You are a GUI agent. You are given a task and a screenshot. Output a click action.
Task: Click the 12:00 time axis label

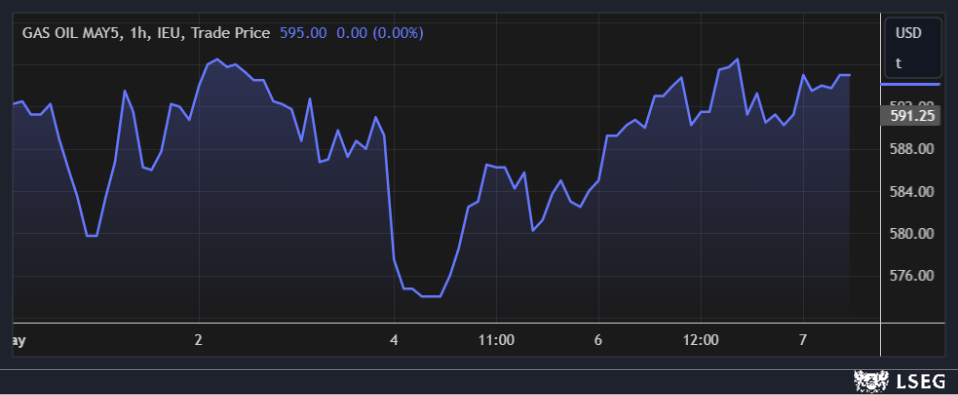(701, 340)
